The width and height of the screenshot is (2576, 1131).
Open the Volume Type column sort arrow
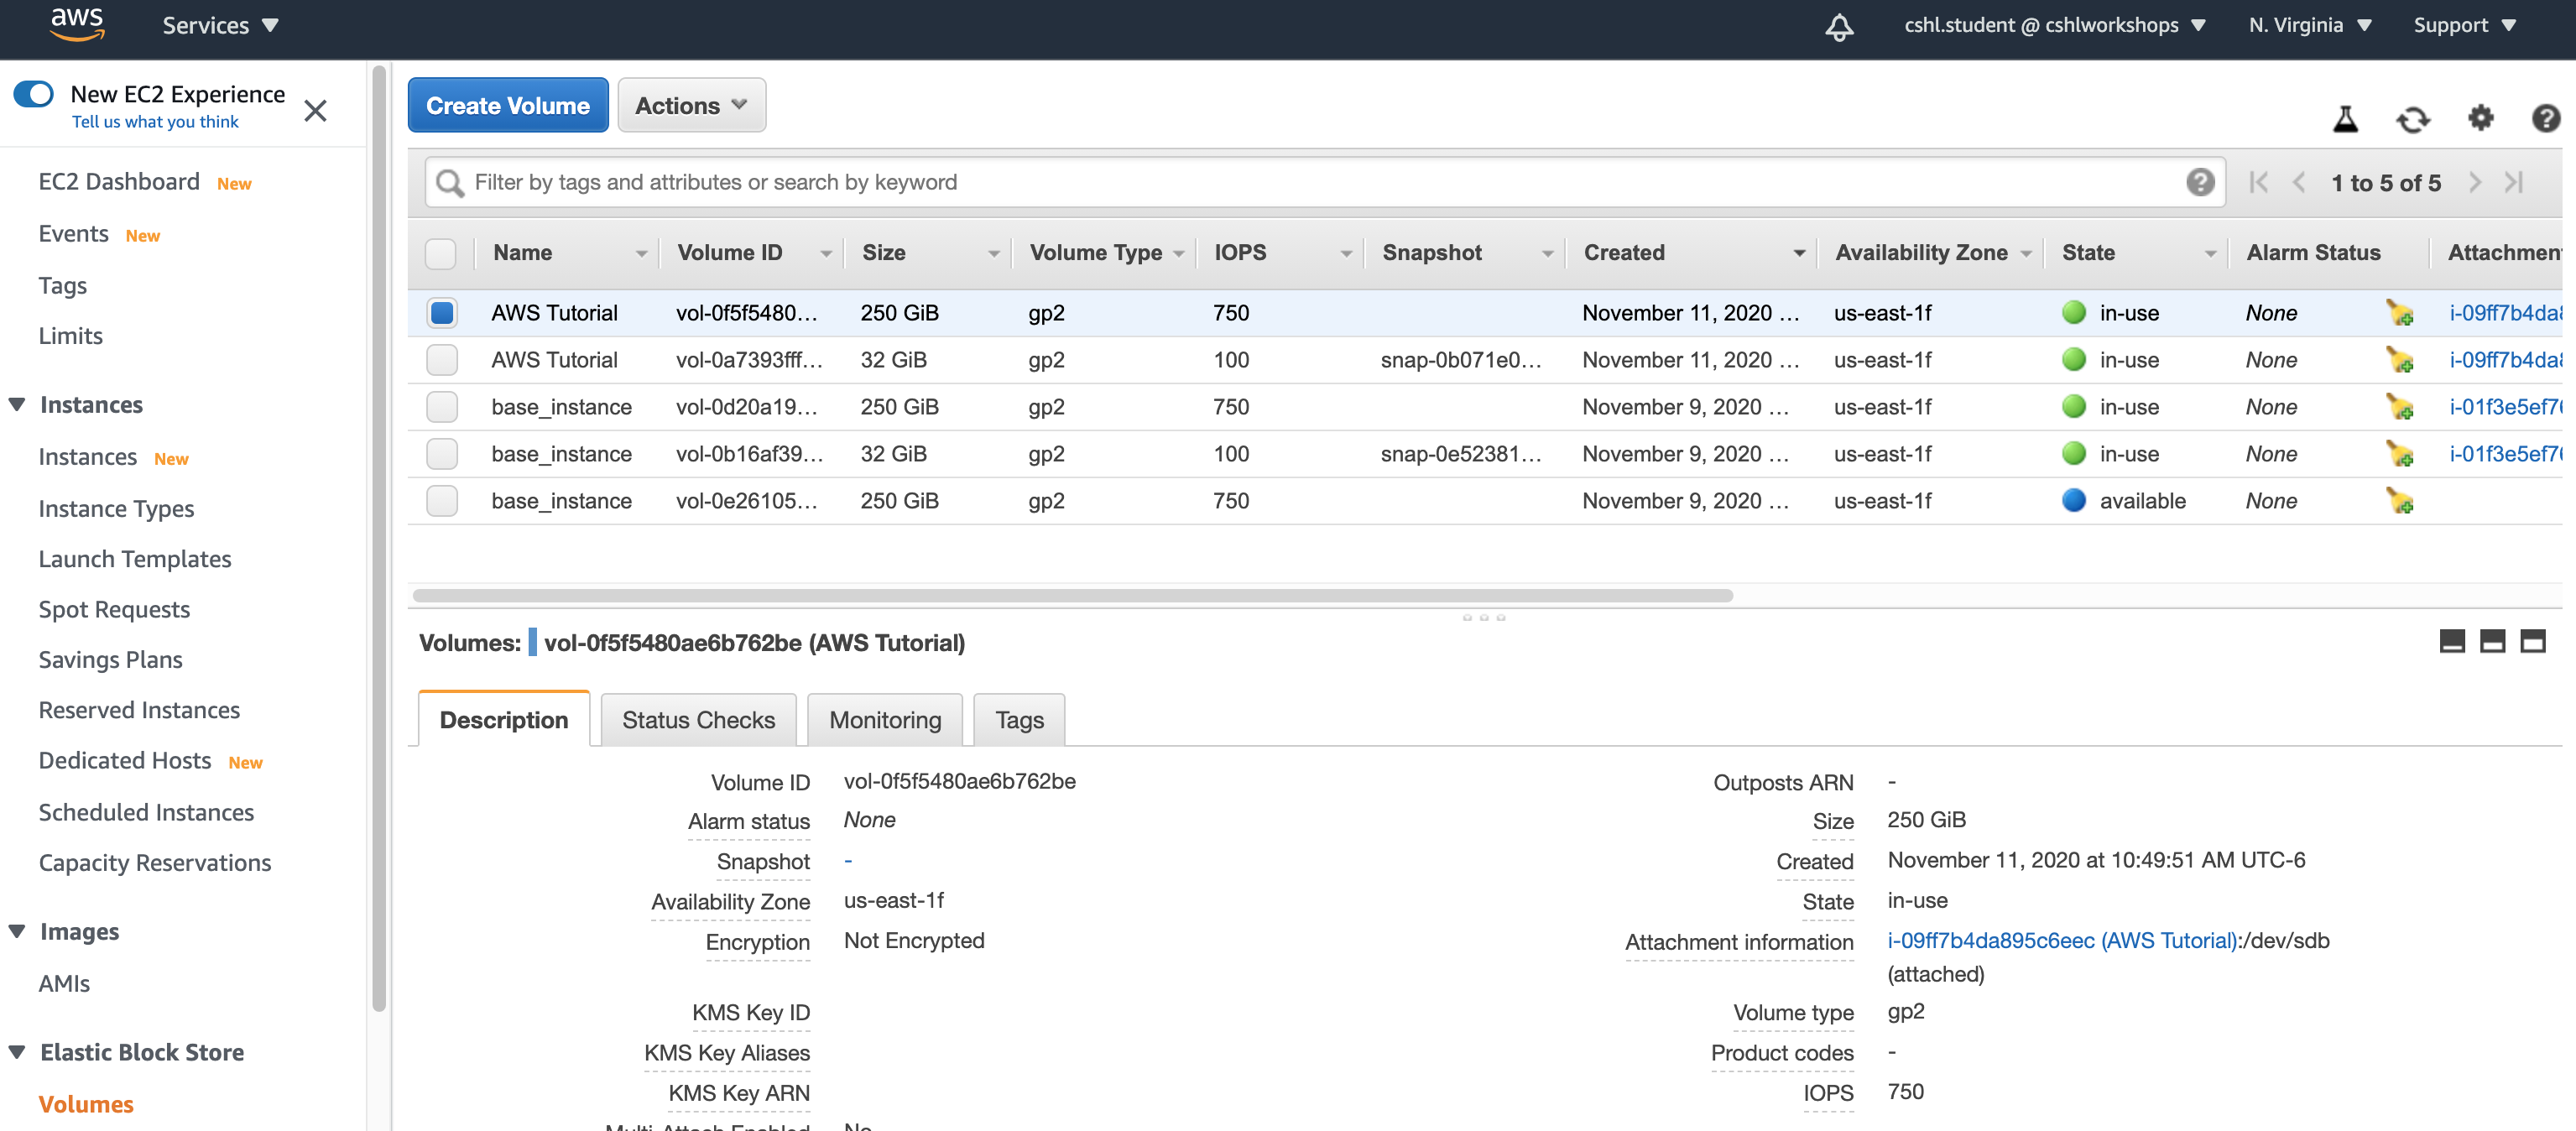pos(1179,254)
